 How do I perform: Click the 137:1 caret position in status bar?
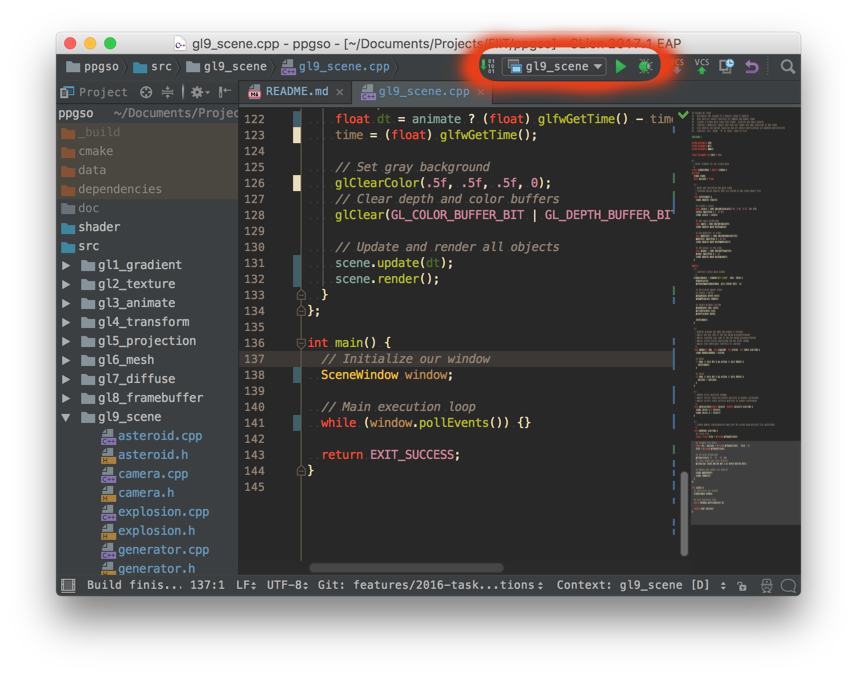coord(207,585)
